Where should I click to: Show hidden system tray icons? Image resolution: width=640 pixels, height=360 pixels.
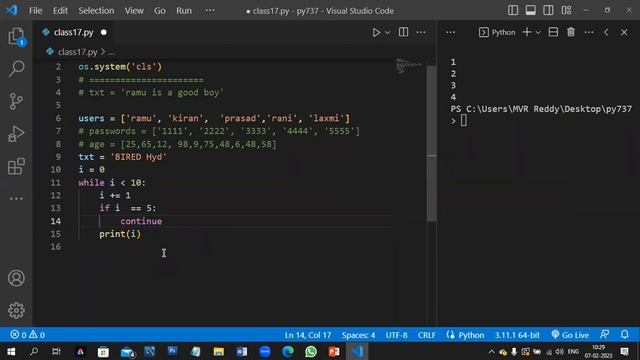click(491, 352)
